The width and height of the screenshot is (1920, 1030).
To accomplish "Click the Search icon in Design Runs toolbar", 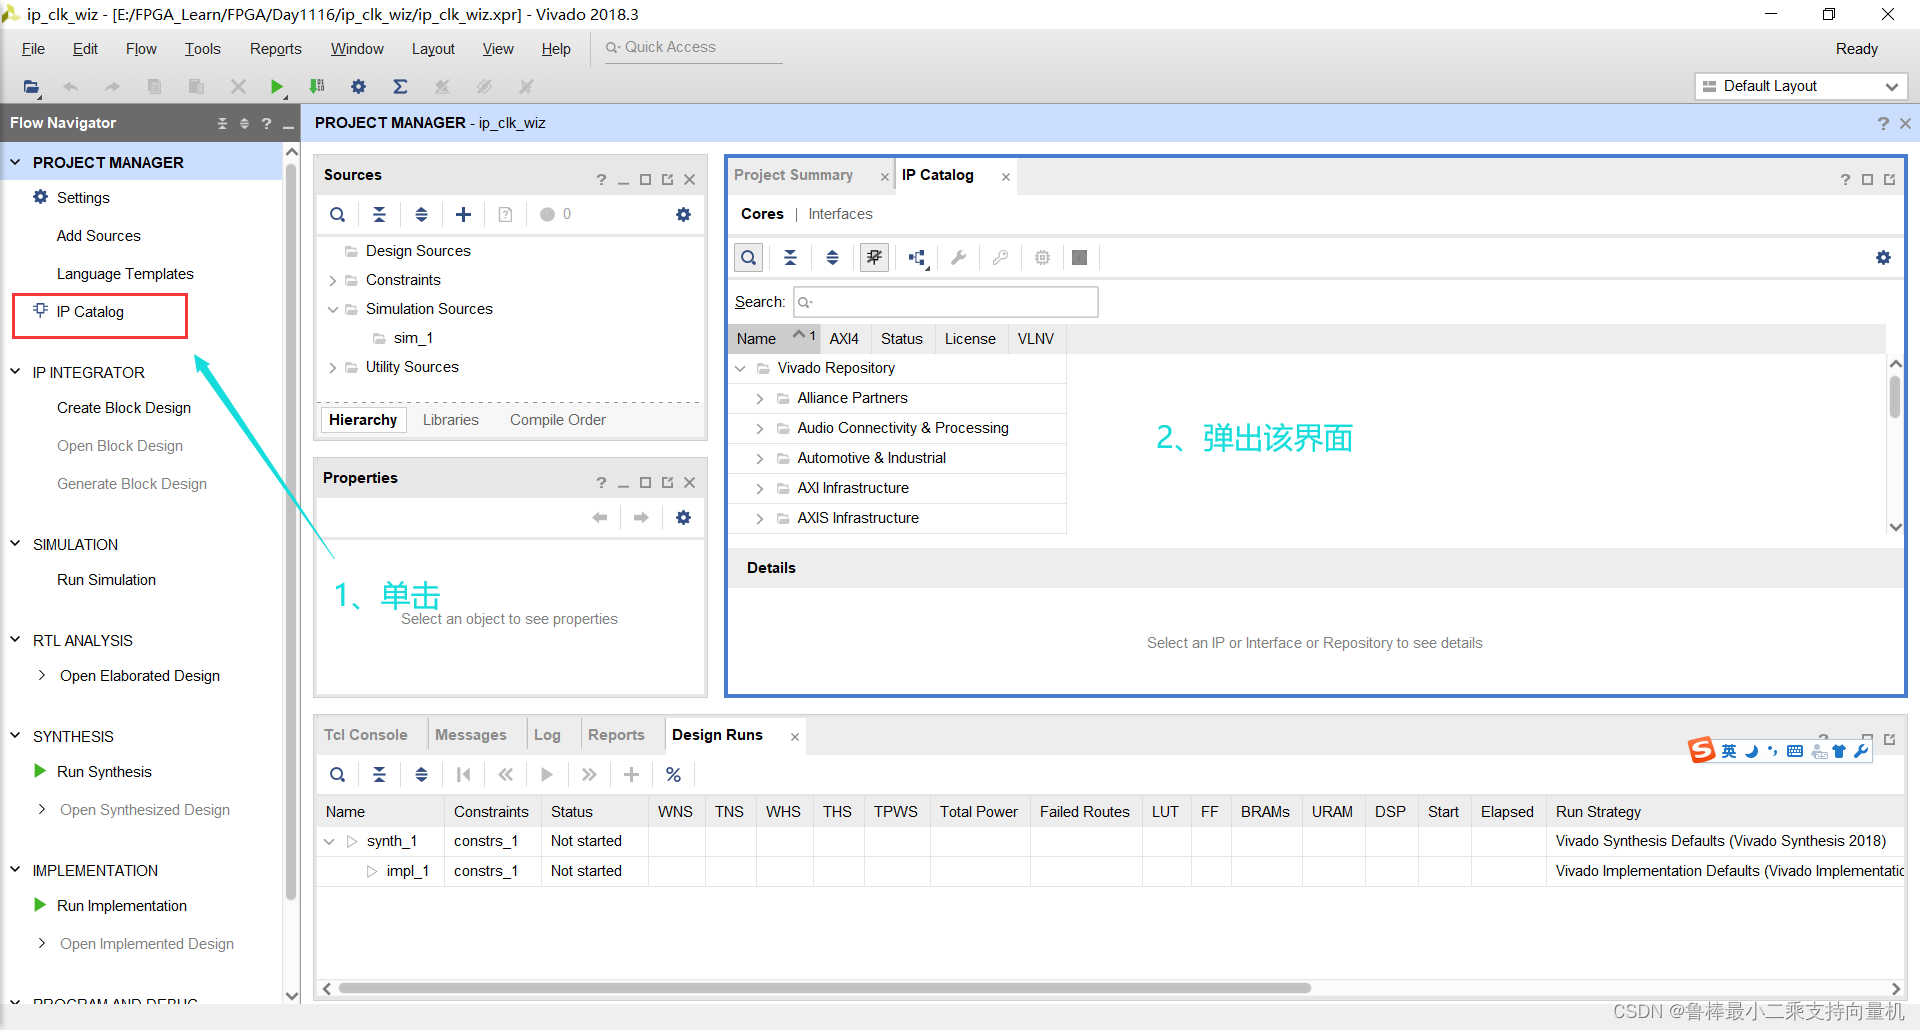I will [x=338, y=775].
